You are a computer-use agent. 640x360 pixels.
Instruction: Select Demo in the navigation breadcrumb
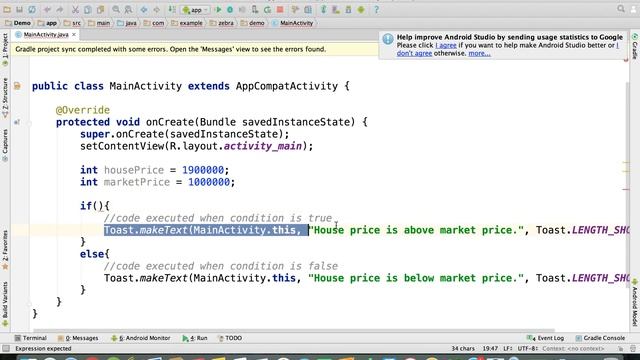coord(18,23)
